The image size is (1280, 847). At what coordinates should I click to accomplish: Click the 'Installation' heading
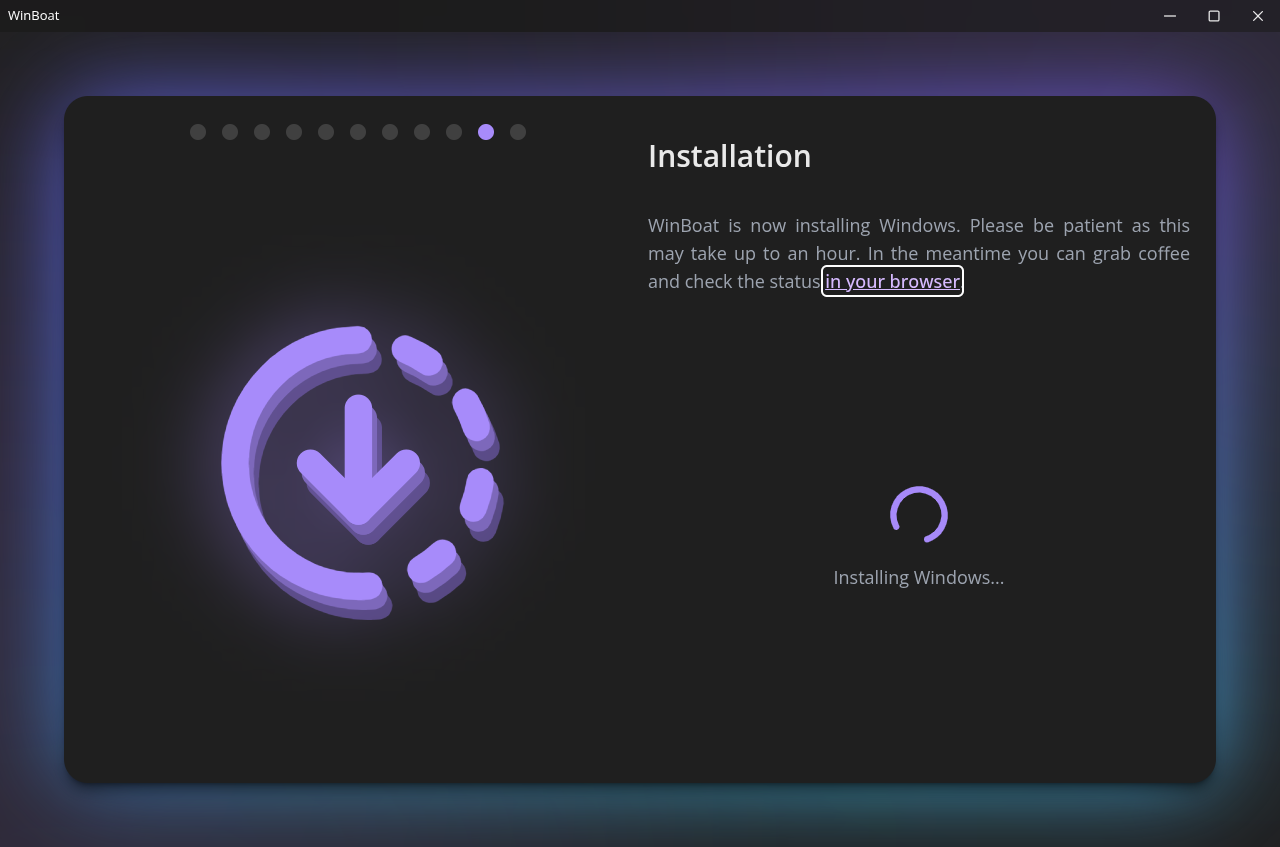pyautogui.click(x=729, y=156)
